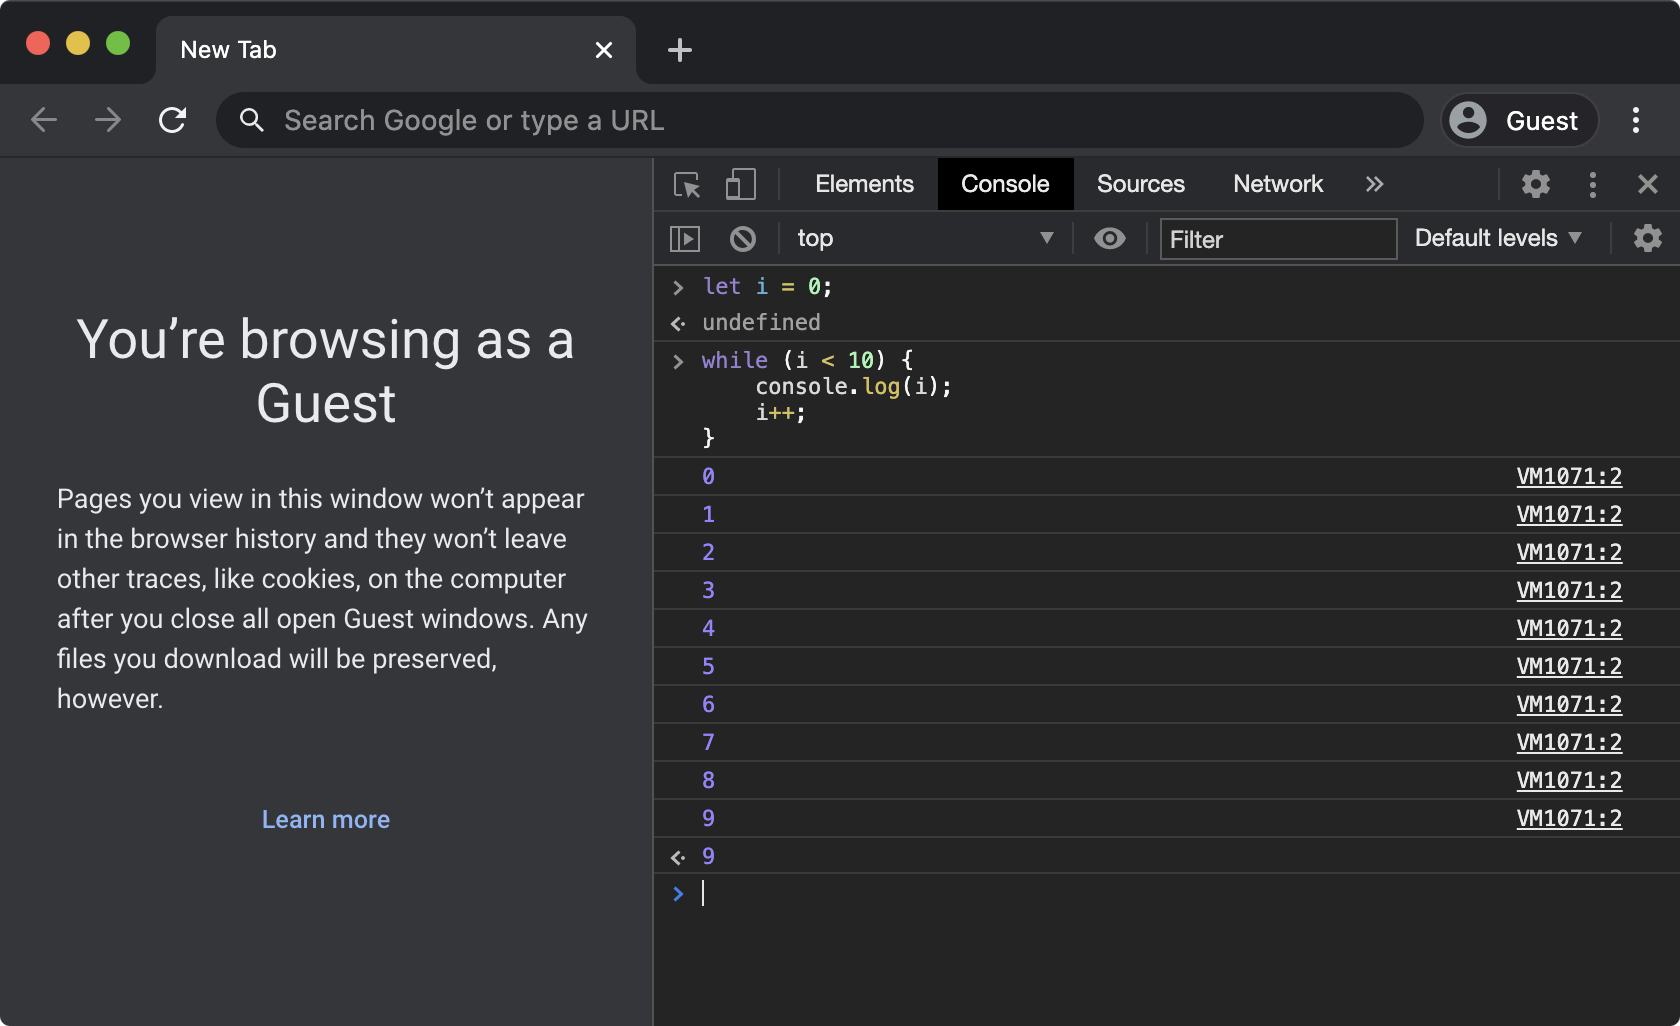The height and width of the screenshot is (1026, 1680).
Task: Click the final returned value 9 below the log rows
Action: point(708,857)
